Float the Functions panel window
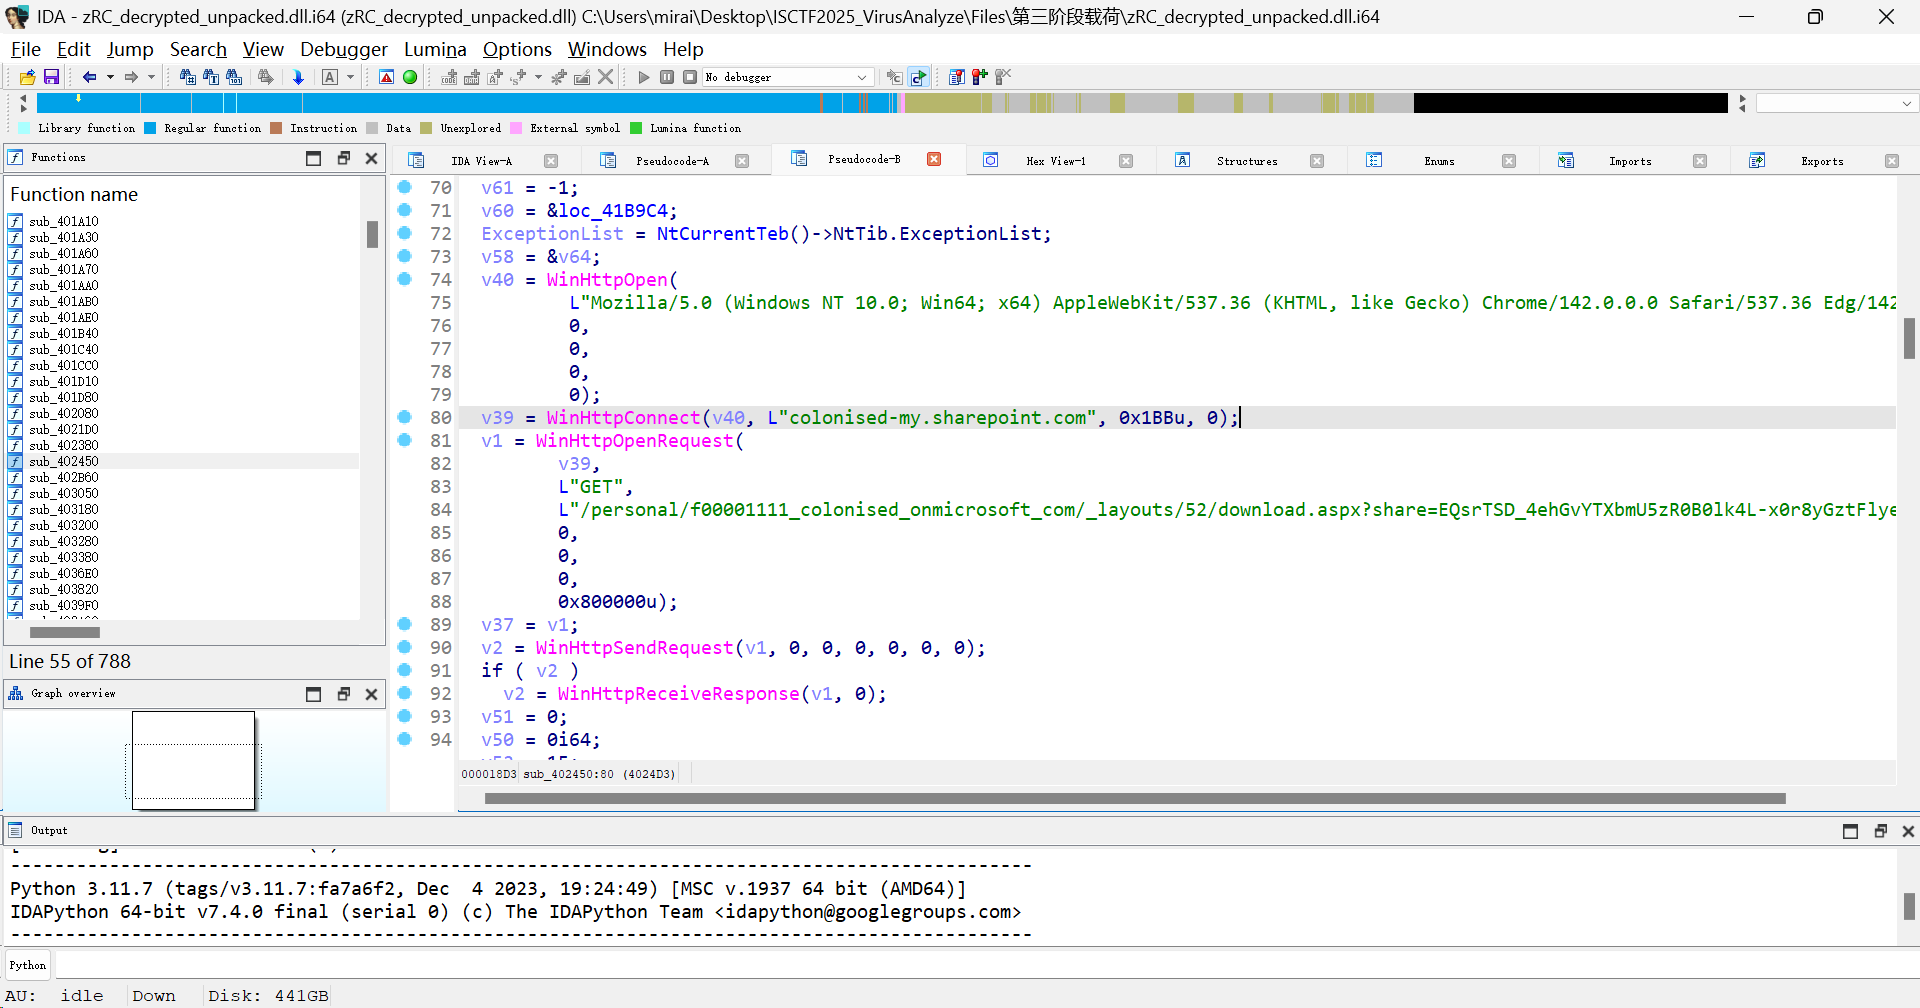 point(343,158)
